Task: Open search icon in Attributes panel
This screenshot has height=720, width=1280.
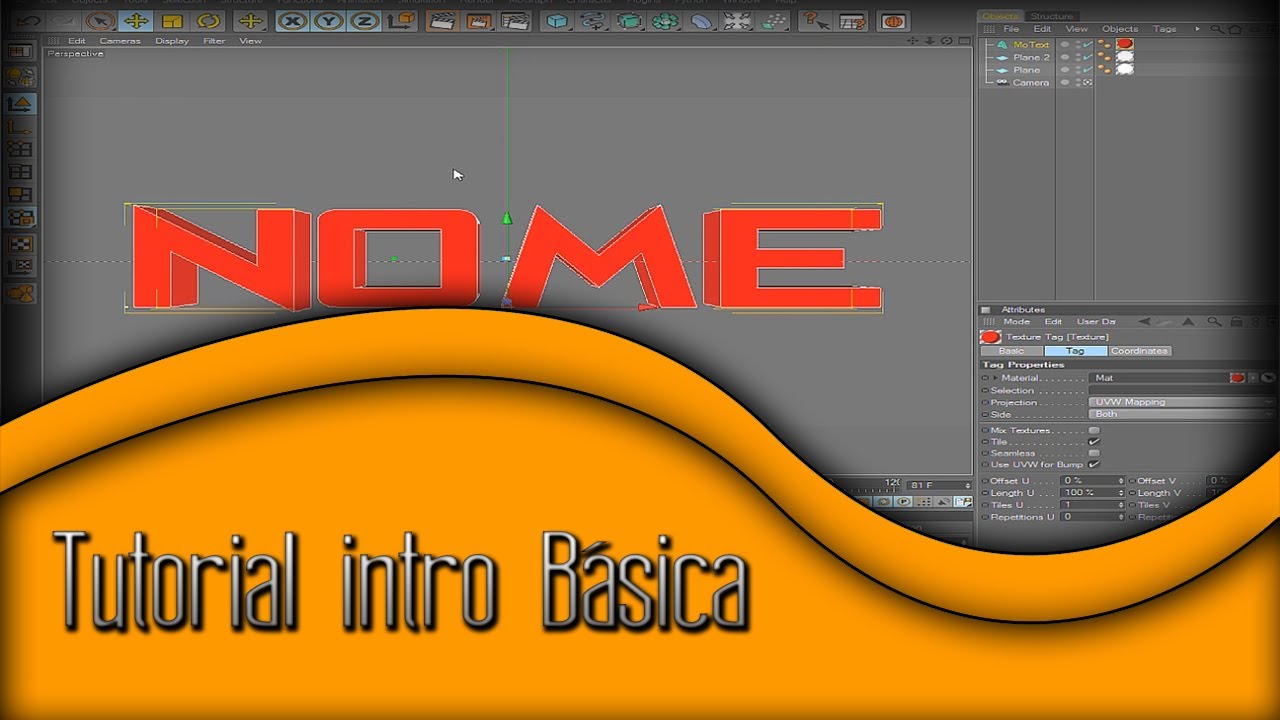Action: pos(1213,322)
